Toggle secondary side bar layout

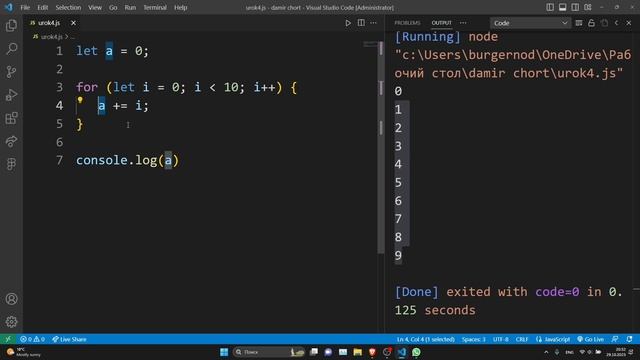coord(575,7)
